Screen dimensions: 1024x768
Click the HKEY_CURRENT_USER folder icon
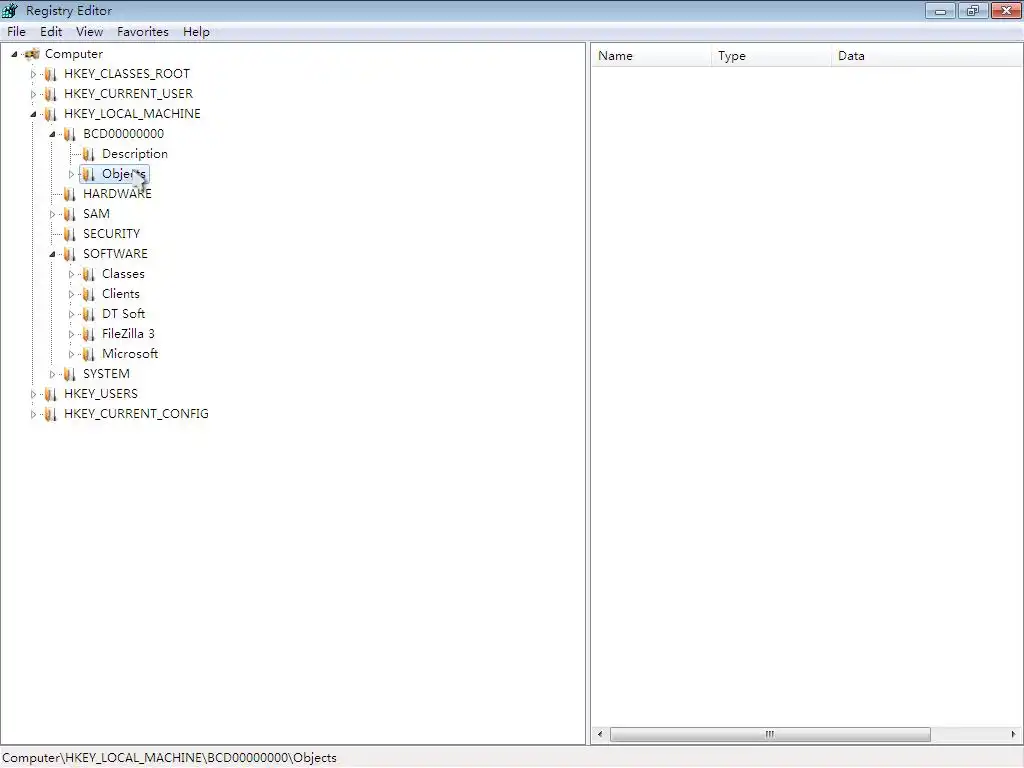(50, 94)
